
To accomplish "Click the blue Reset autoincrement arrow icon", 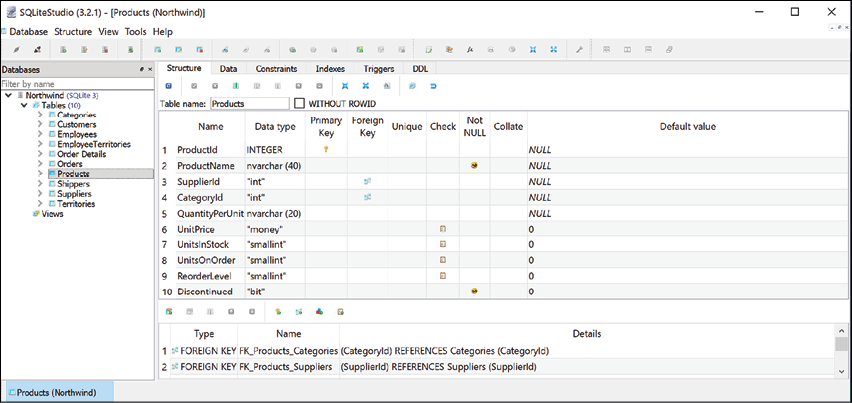I will click(433, 86).
